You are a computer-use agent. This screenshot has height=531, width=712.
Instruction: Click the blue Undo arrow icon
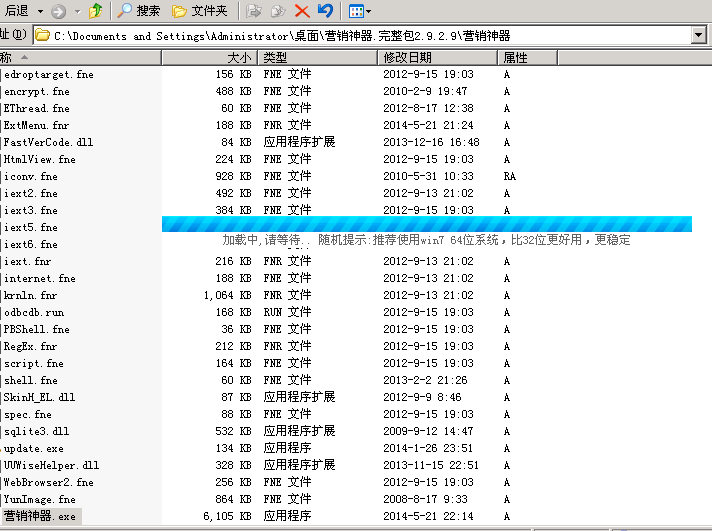pyautogui.click(x=325, y=11)
